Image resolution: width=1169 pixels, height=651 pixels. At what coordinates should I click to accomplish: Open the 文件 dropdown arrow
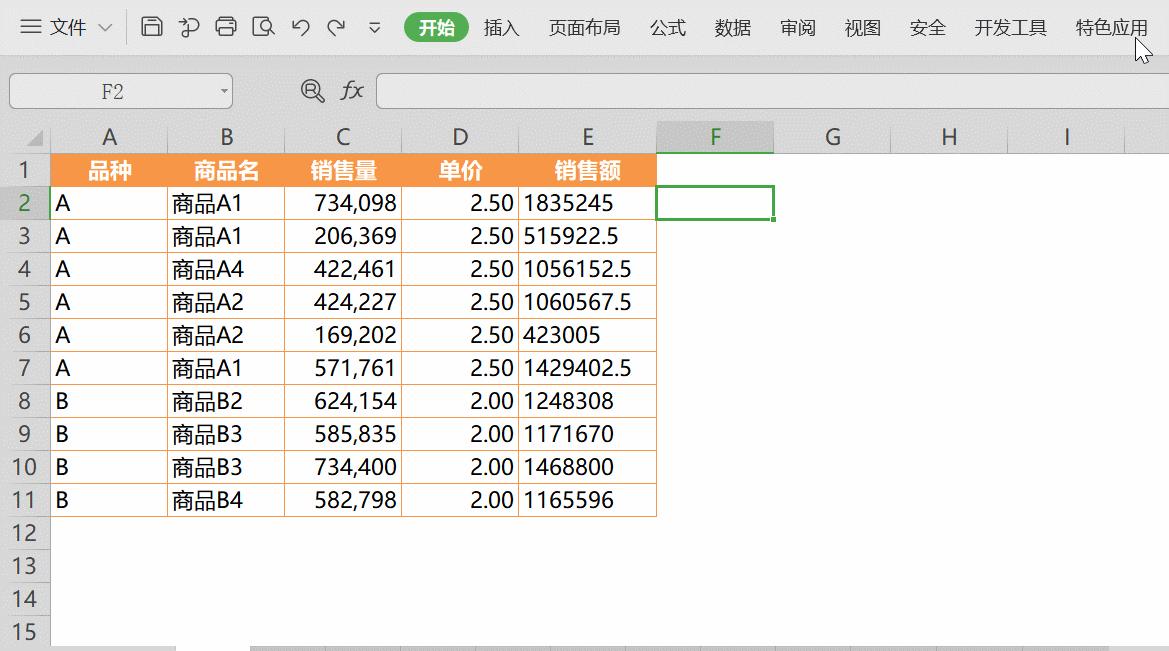click(x=103, y=27)
